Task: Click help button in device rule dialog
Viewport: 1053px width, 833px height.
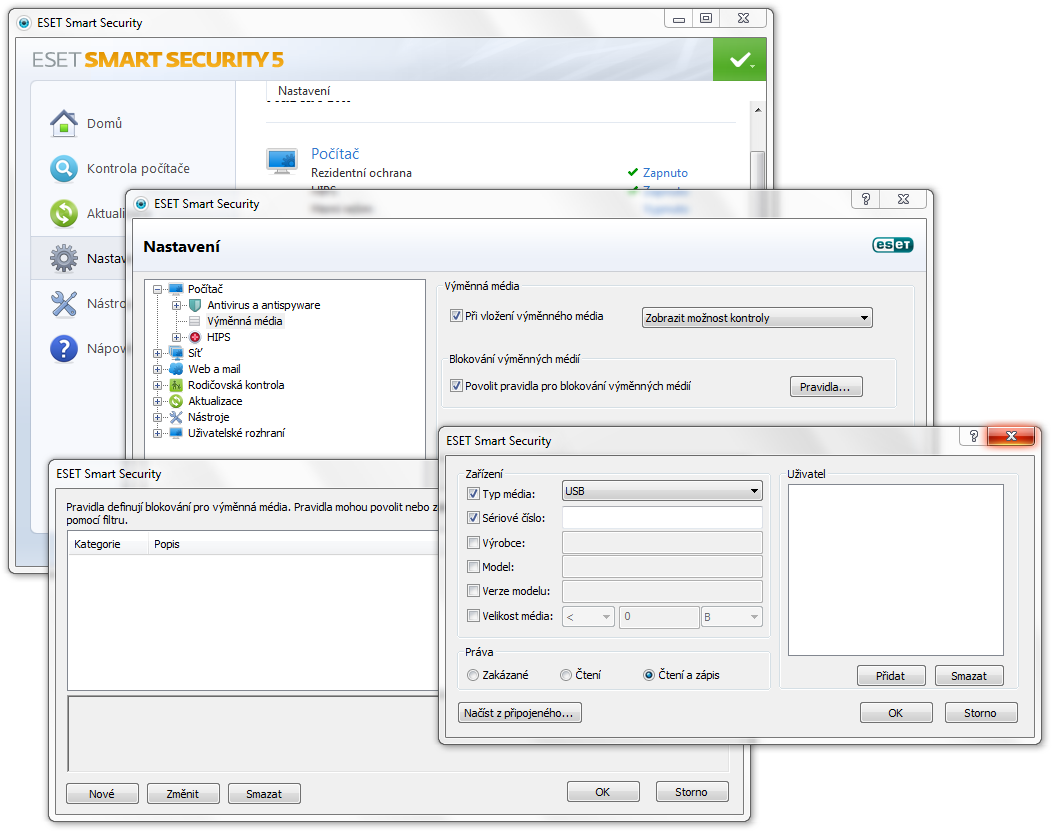Action: tap(974, 436)
